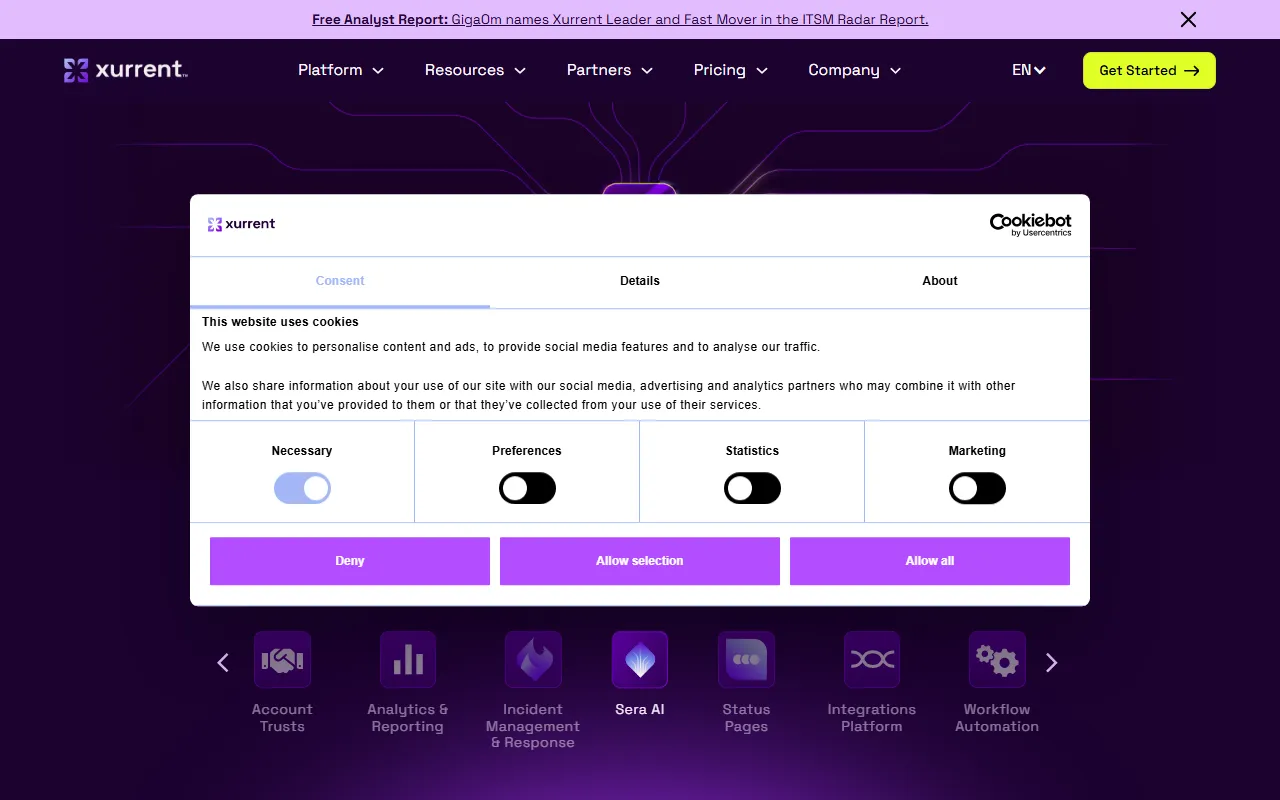Select the Analytics & Reporting bar chart icon
The image size is (1280, 800).
click(408, 660)
